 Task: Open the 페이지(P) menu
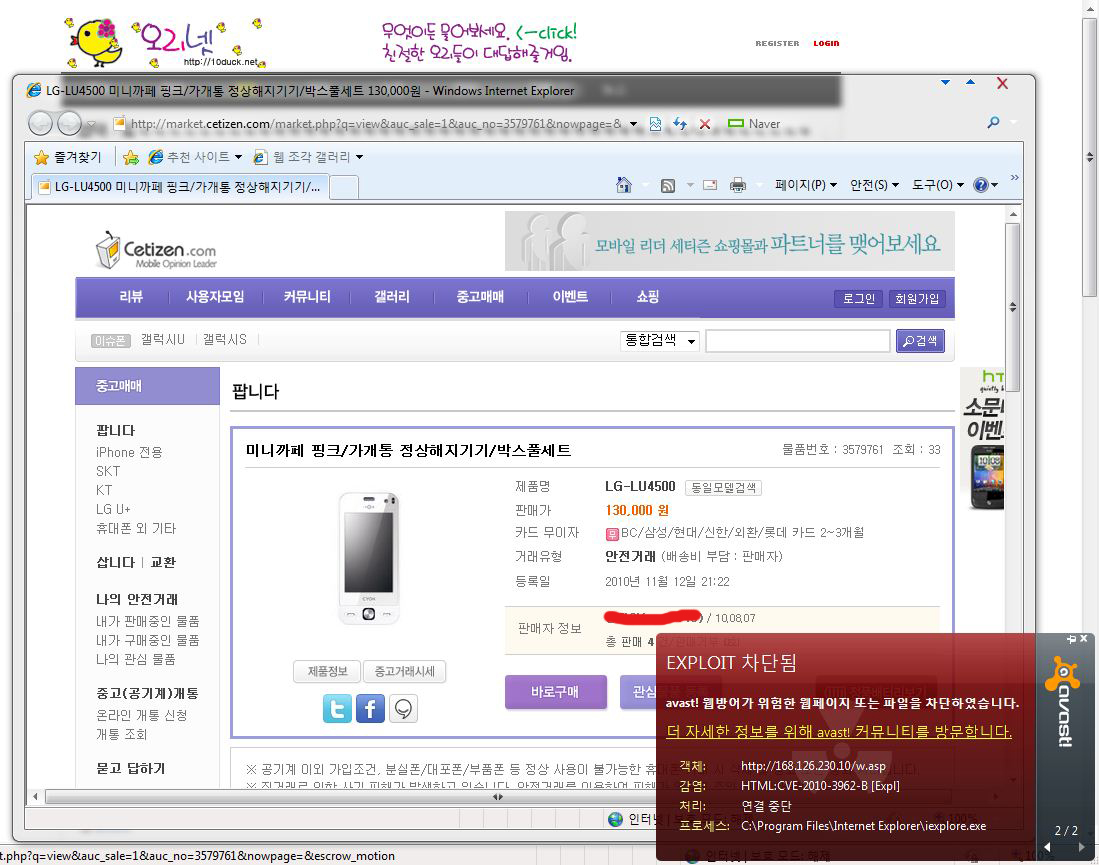(805, 185)
